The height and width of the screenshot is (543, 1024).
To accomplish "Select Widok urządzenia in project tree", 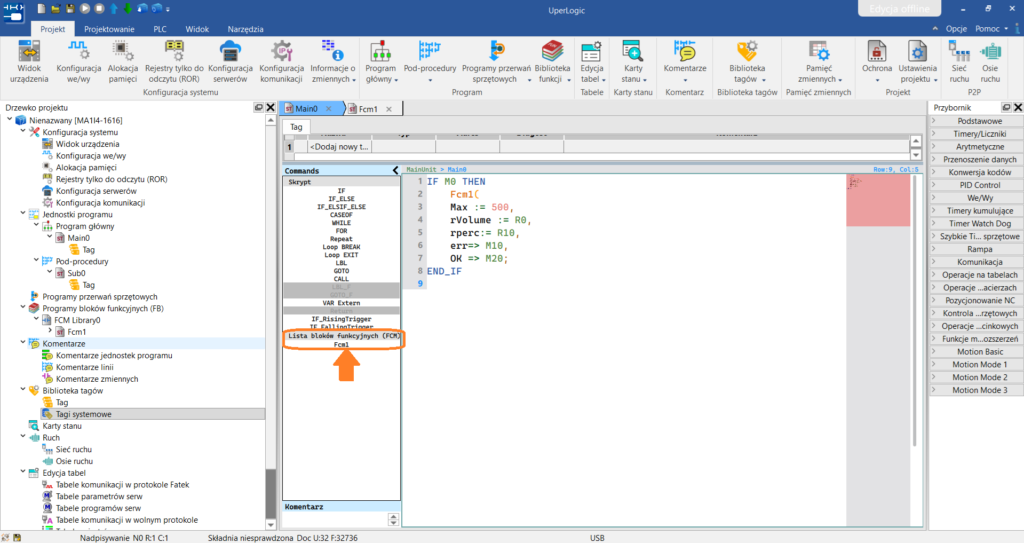I will (x=88, y=143).
